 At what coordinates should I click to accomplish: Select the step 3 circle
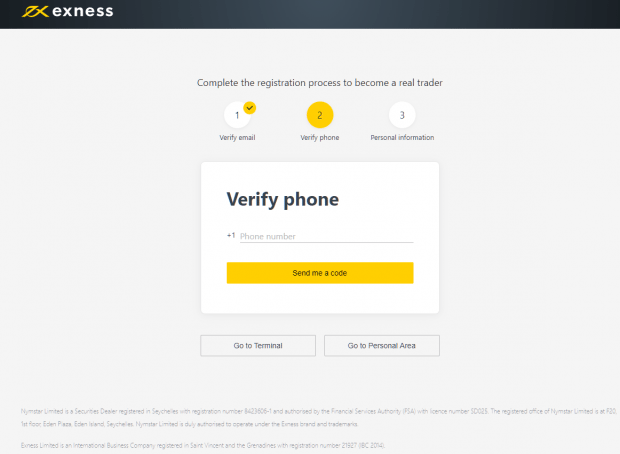(x=402, y=115)
